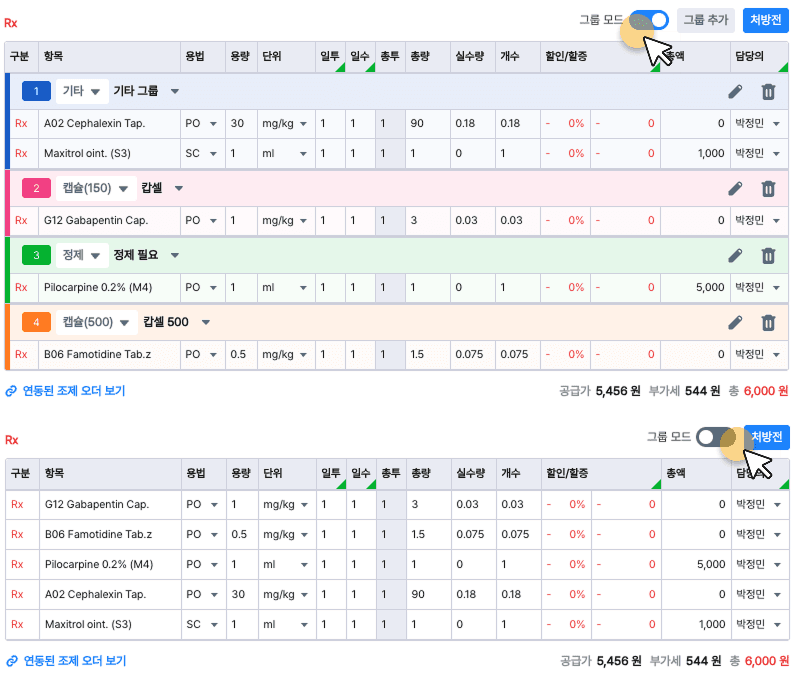Delete group 4 캡셀 500 with trash icon
This screenshot has width=799, height=682.
click(768, 322)
